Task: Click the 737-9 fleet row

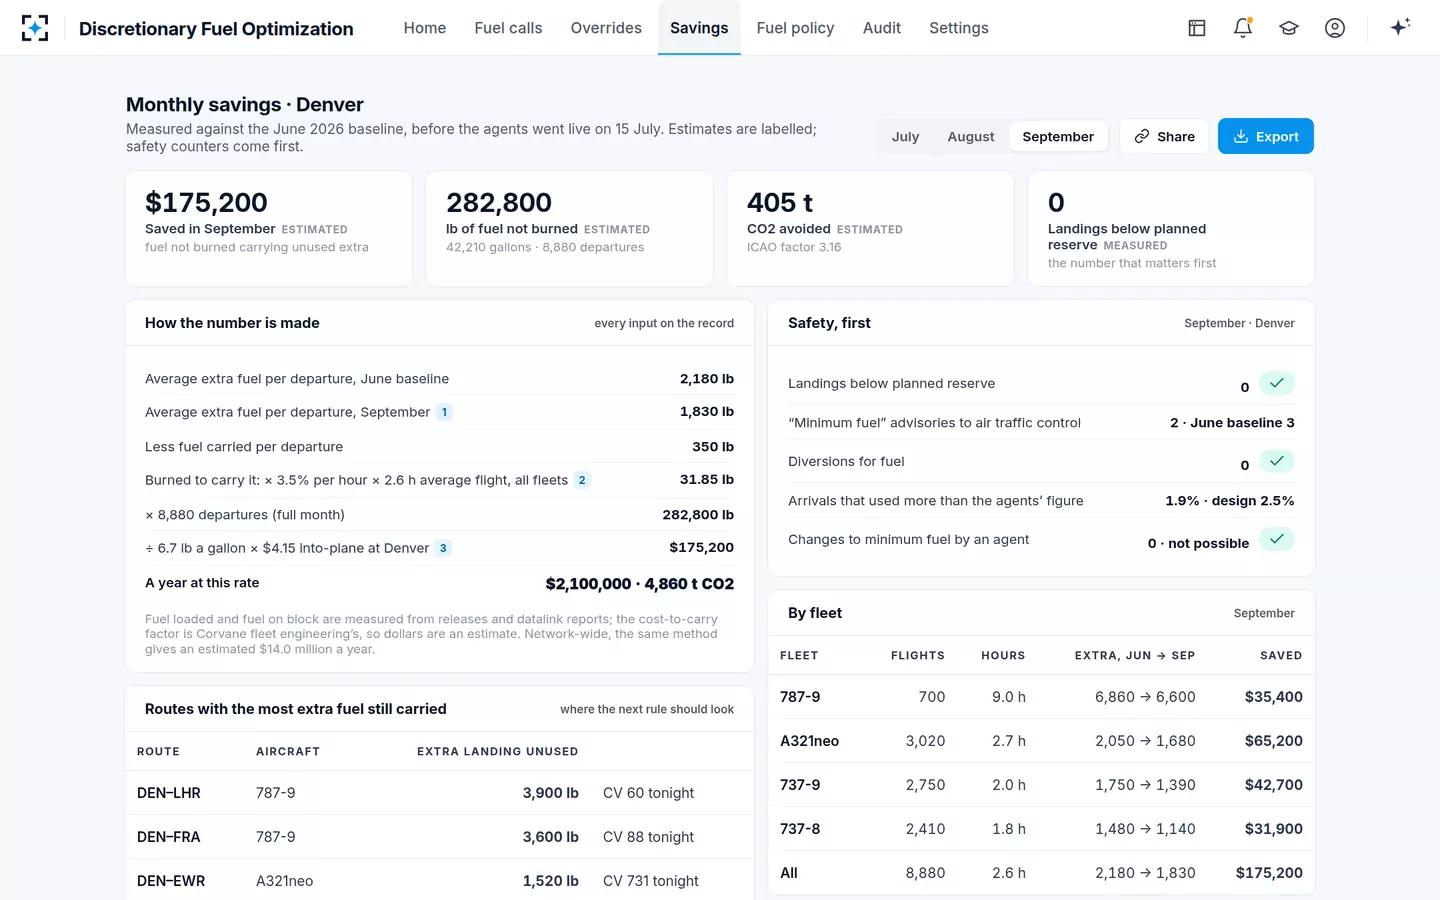Action: (1041, 785)
